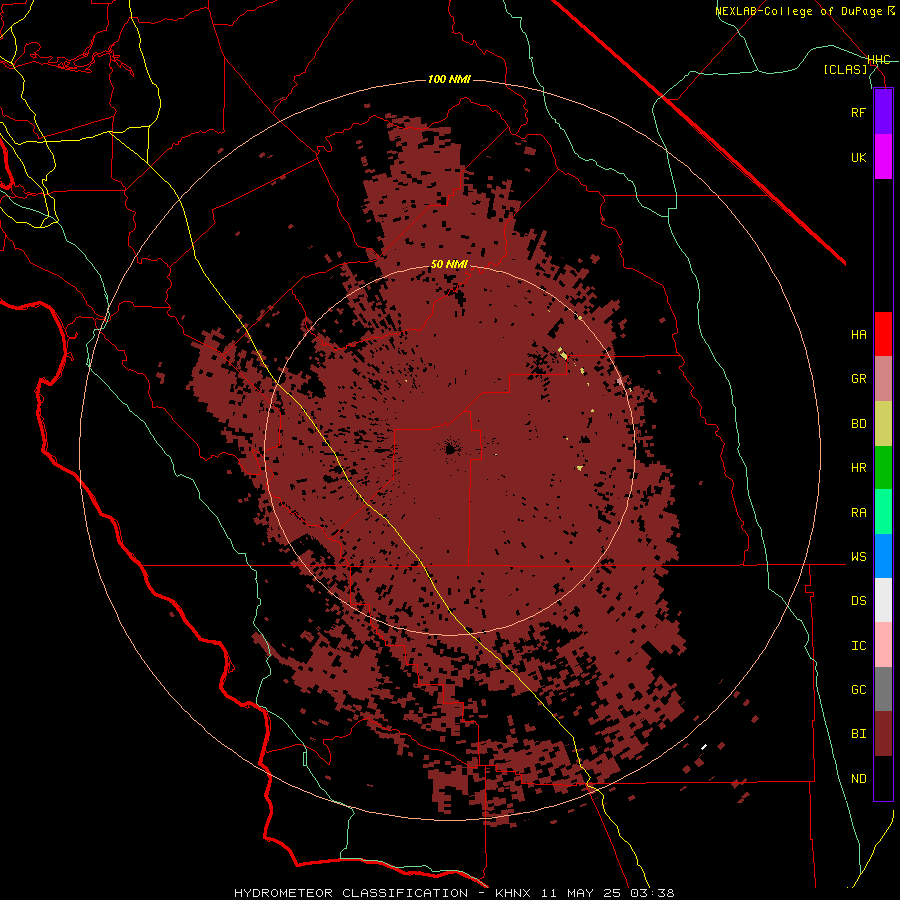The width and height of the screenshot is (900, 900).
Task: Click the white DS legend swatch
Action: [x=883, y=600]
